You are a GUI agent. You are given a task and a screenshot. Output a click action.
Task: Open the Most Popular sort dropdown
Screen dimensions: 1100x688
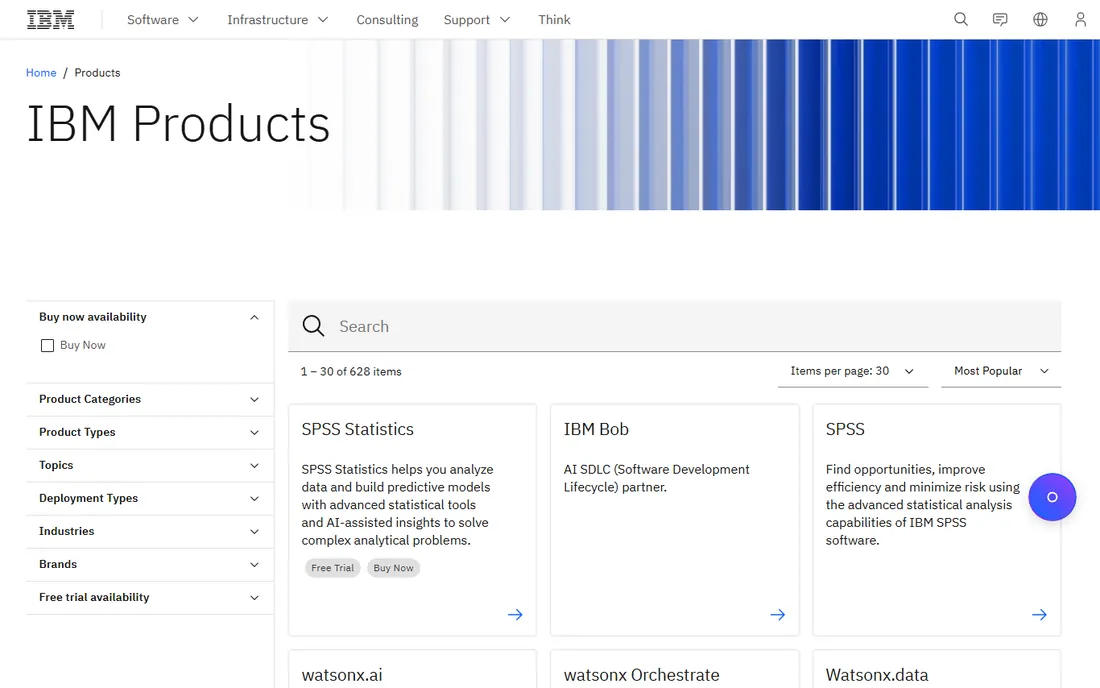pyautogui.click(x=1000, y=371)
